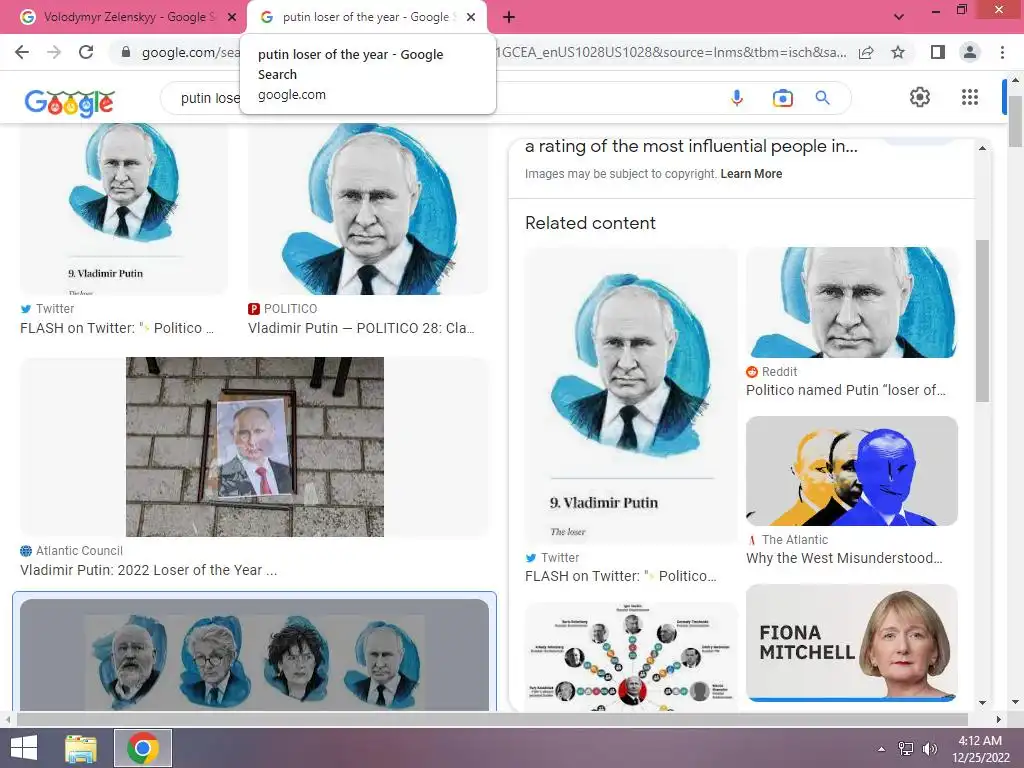Select Putin photo on brick wall thumbnail
This screenshot has width=1024, height=768.
pyautogui.click(x=255, y=447)
